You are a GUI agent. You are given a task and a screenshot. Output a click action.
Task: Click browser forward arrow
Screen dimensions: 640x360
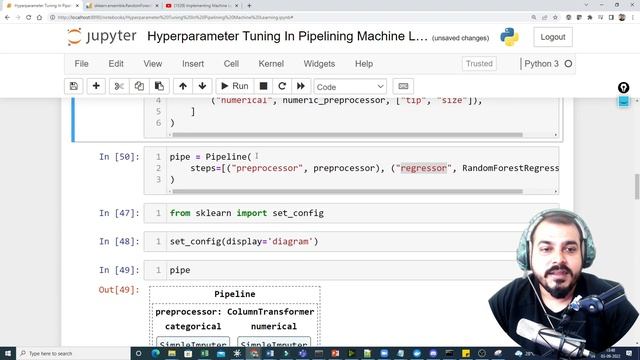coord(18,18)
